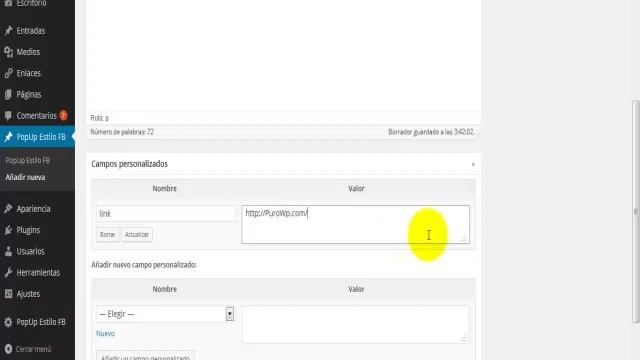
Task: Collapse the Campos personalizados panel
Action: click(473, 164)
